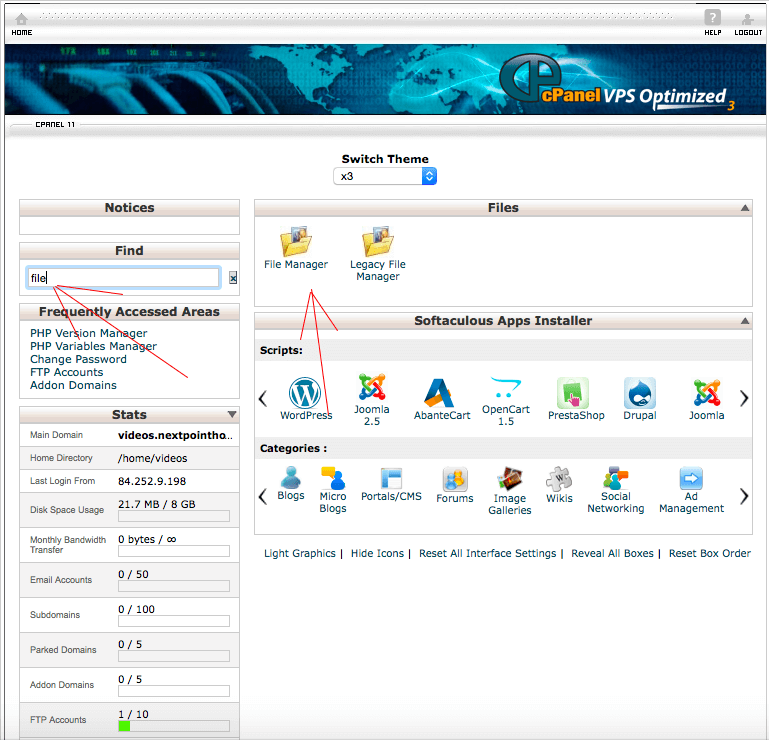Select the Joomla icon next to Drupal
769x740 pixels.
click(x=706, y=392)
